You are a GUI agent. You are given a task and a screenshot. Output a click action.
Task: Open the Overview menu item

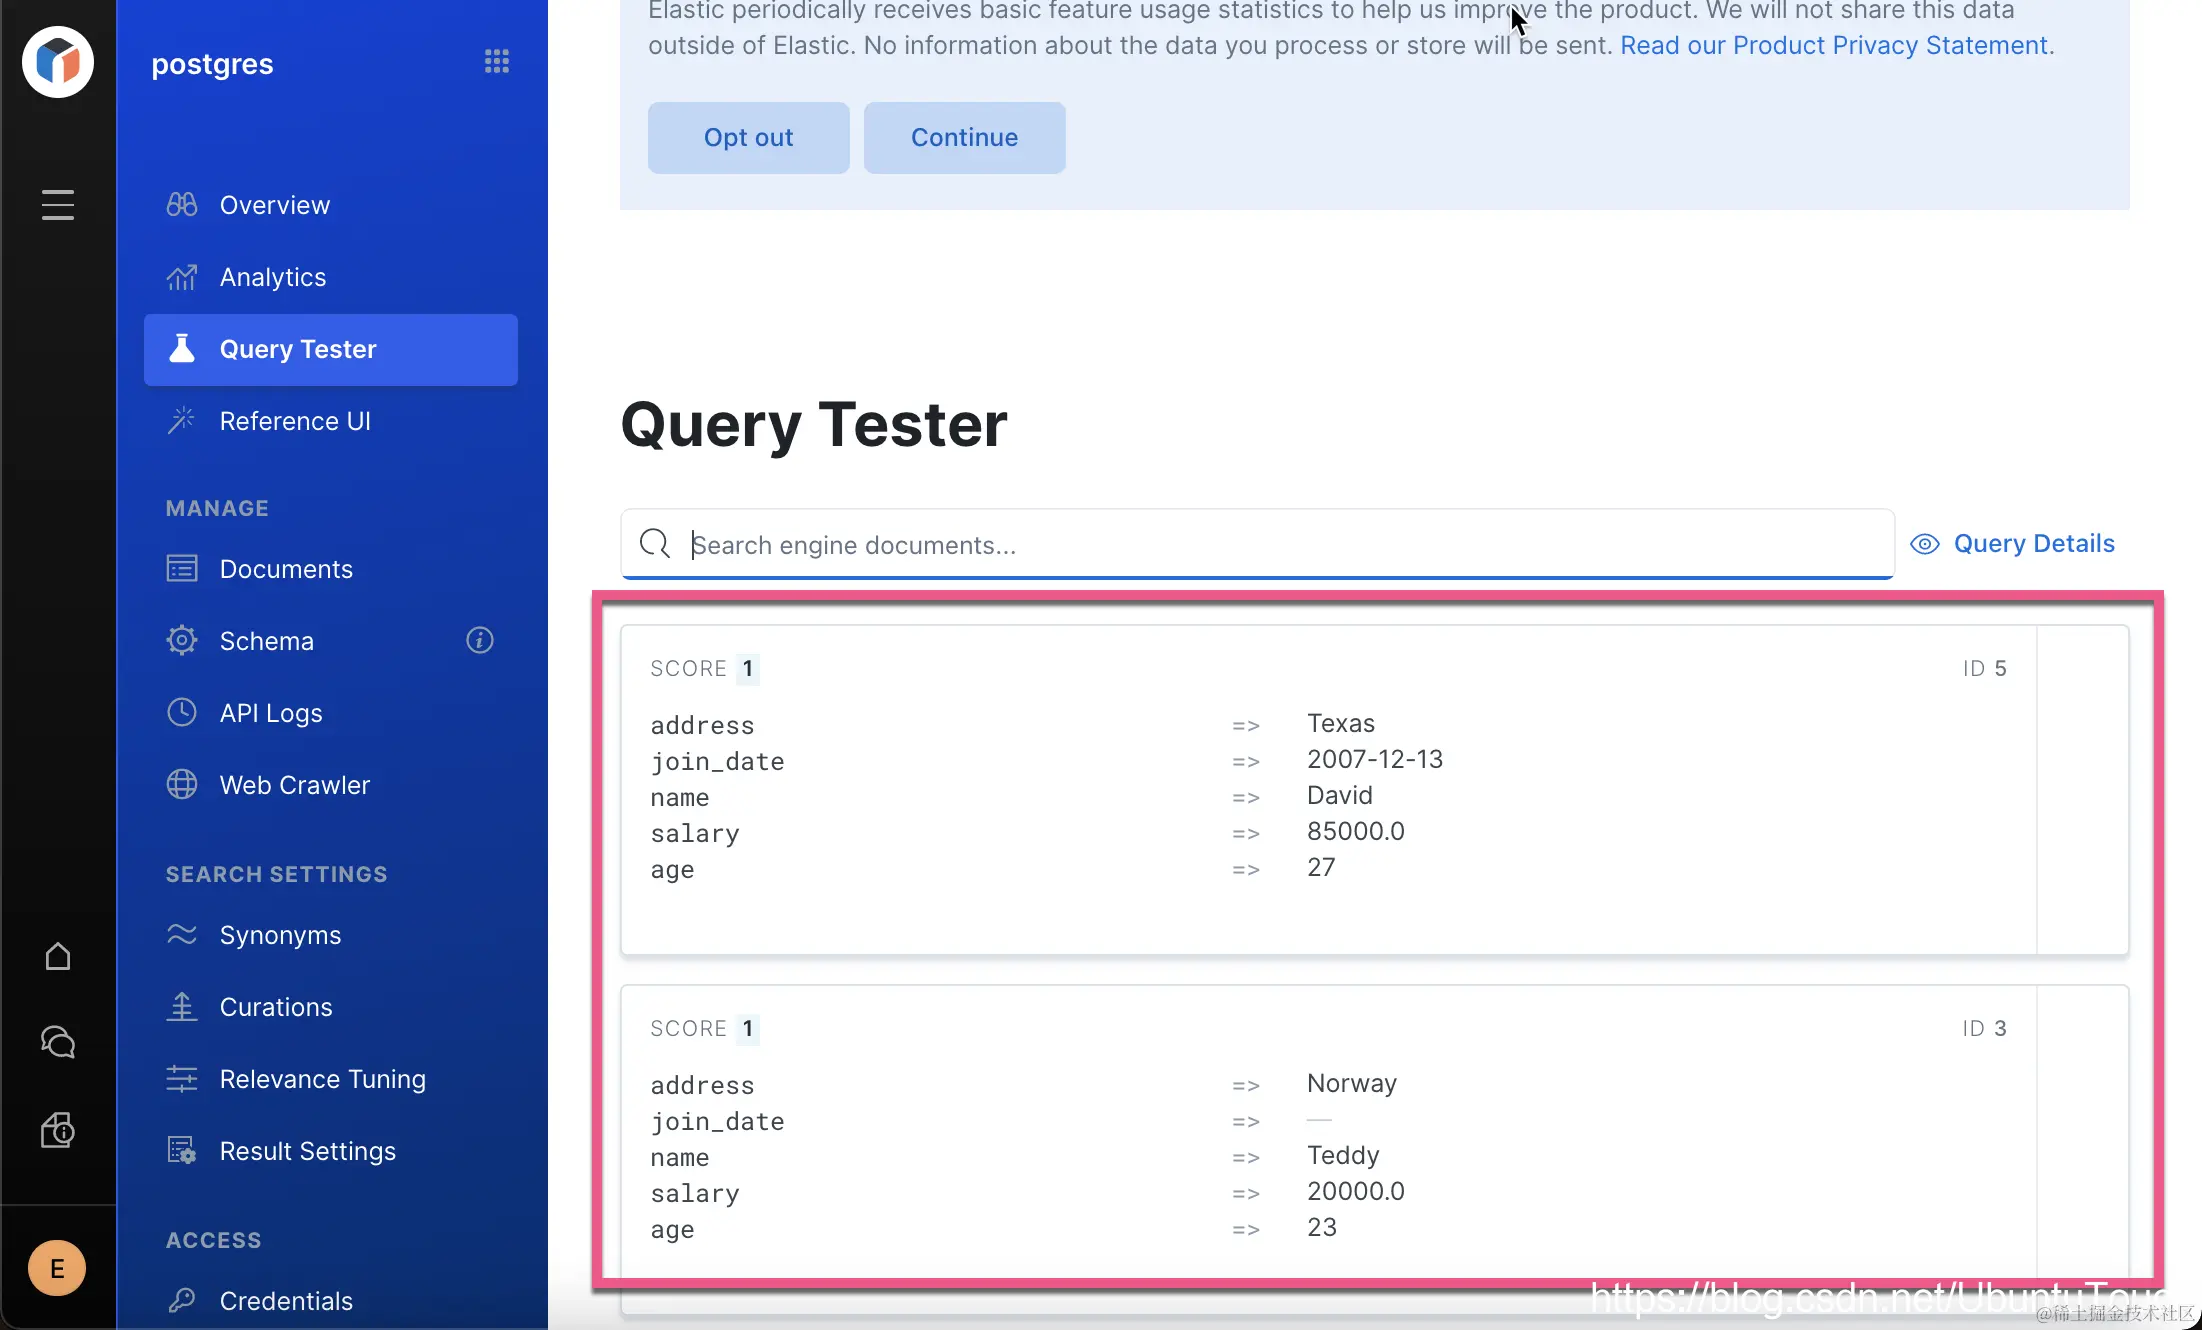click(x=274, y=205)
